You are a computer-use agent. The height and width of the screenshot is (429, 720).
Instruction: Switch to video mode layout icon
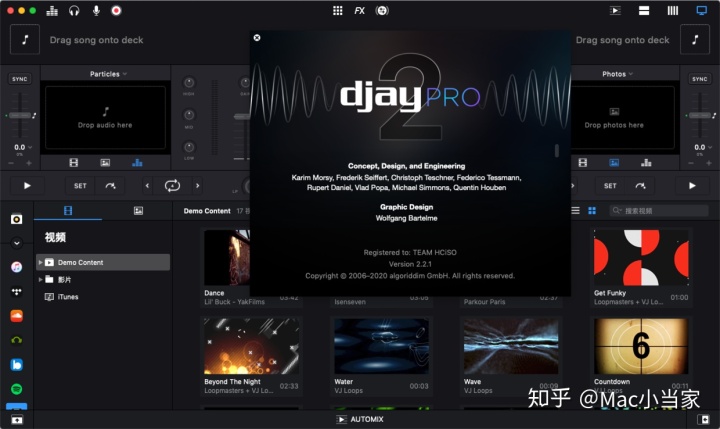coord(615,11)
